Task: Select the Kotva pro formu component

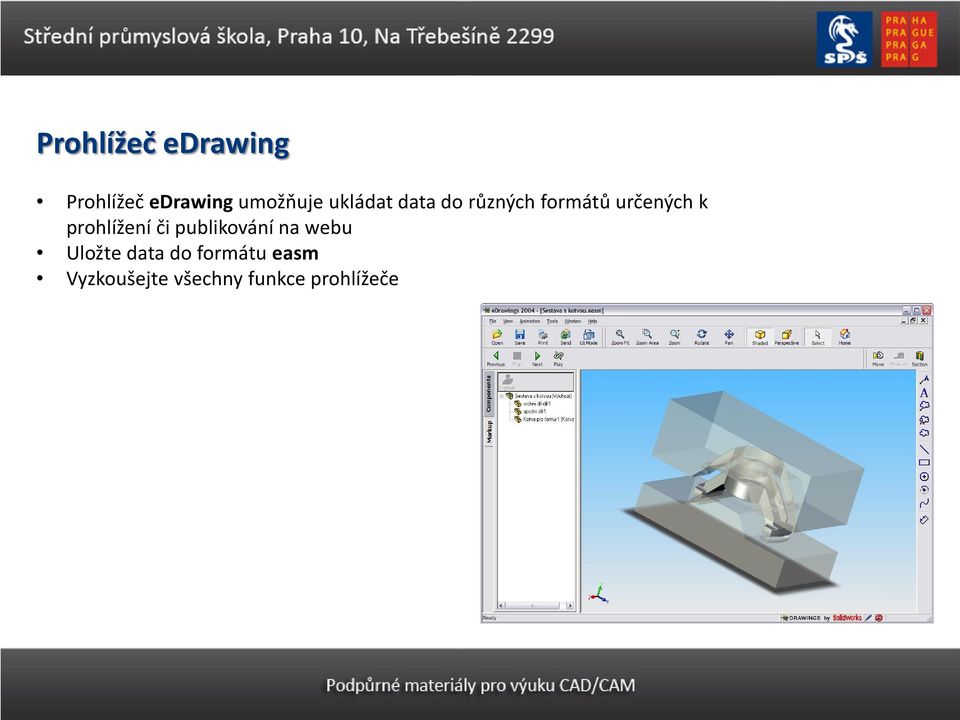Action: [544, 419]
